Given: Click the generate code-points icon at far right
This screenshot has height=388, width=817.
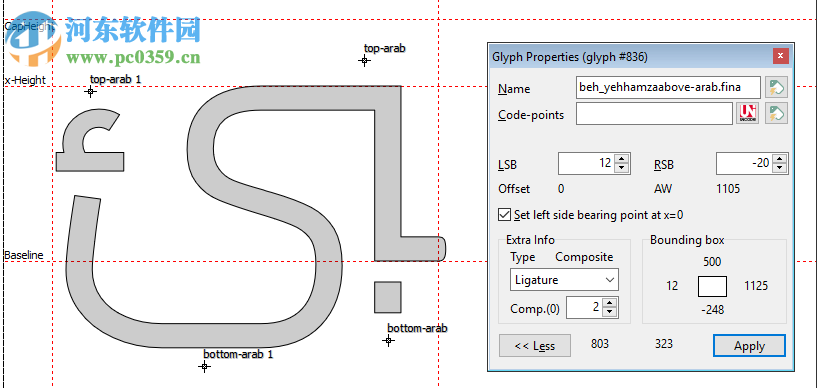Looking at the screenshot, I should click(x=776, y=114).
